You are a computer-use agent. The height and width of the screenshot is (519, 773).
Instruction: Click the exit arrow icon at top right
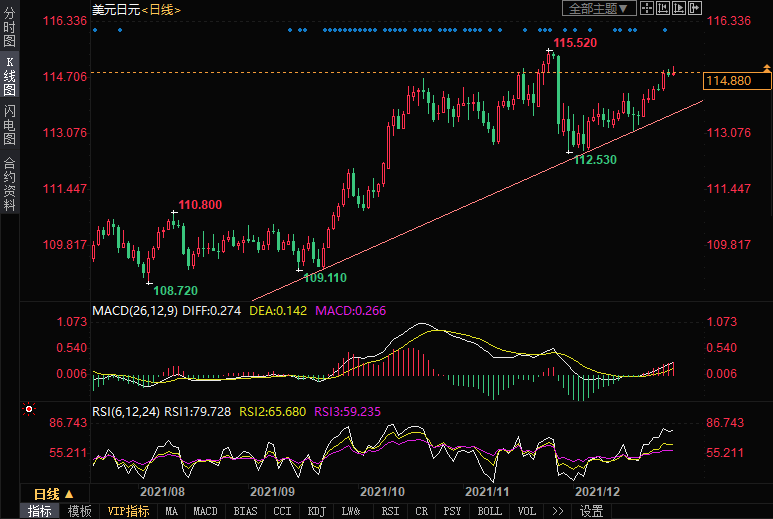(695, 8)
